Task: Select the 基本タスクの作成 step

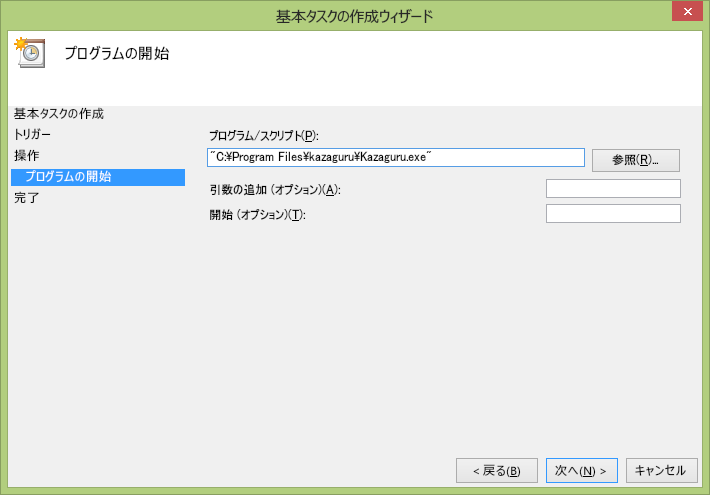Action: (x=59, y=114)
